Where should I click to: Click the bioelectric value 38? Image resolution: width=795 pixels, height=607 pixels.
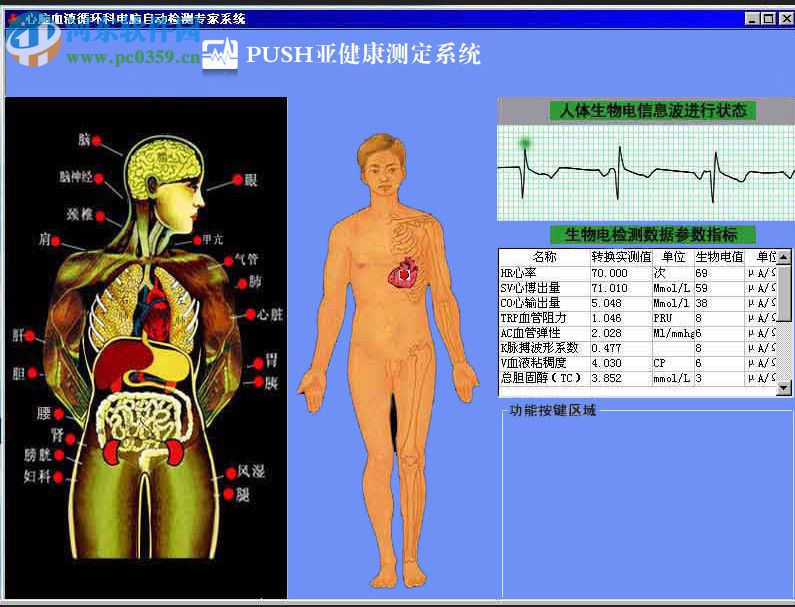click(702, 303)
